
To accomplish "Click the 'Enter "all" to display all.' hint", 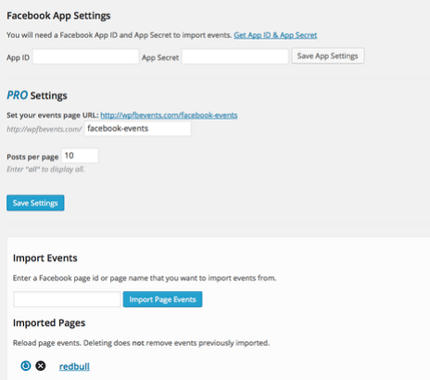I will coord(46,169).
